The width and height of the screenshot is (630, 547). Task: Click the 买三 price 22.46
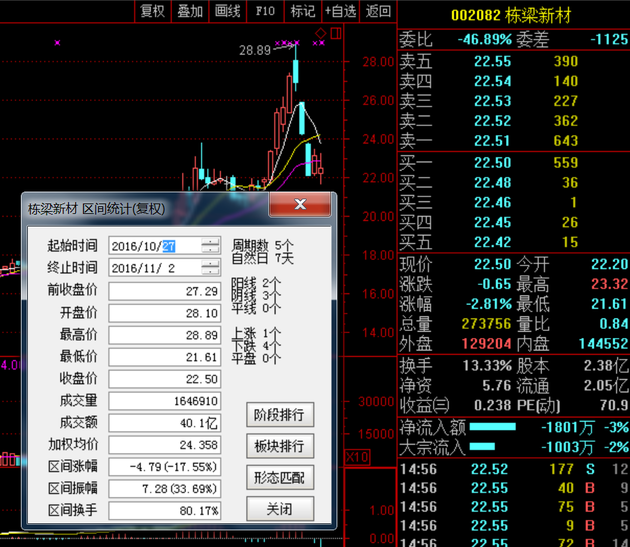tap(492, 203)
